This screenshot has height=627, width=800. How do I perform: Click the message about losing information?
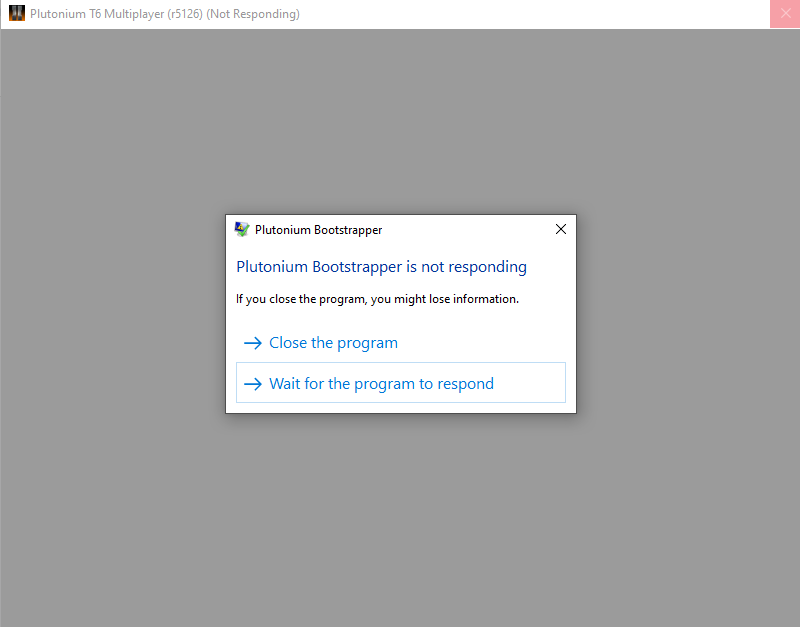(x=377, y=299)
